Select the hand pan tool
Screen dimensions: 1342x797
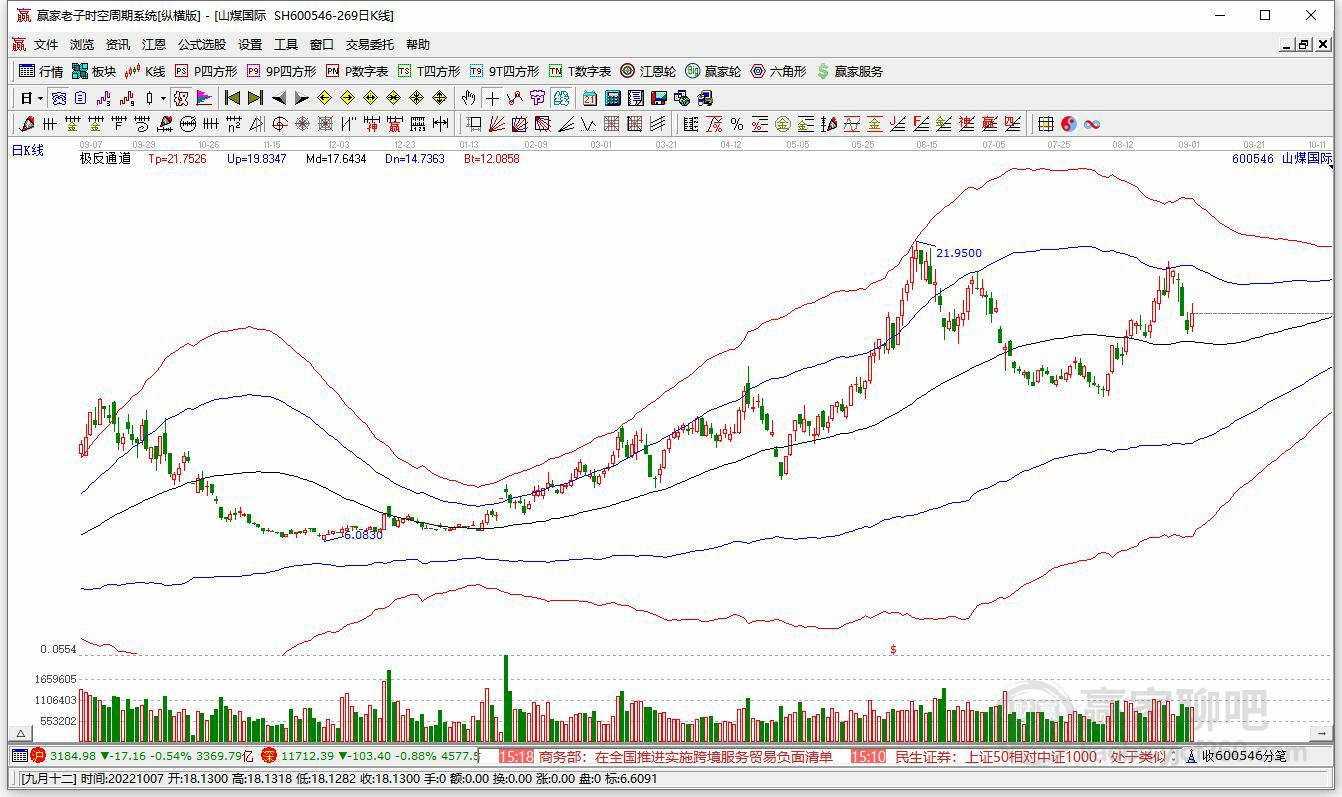pyautogui.click(x=468, y=98)
